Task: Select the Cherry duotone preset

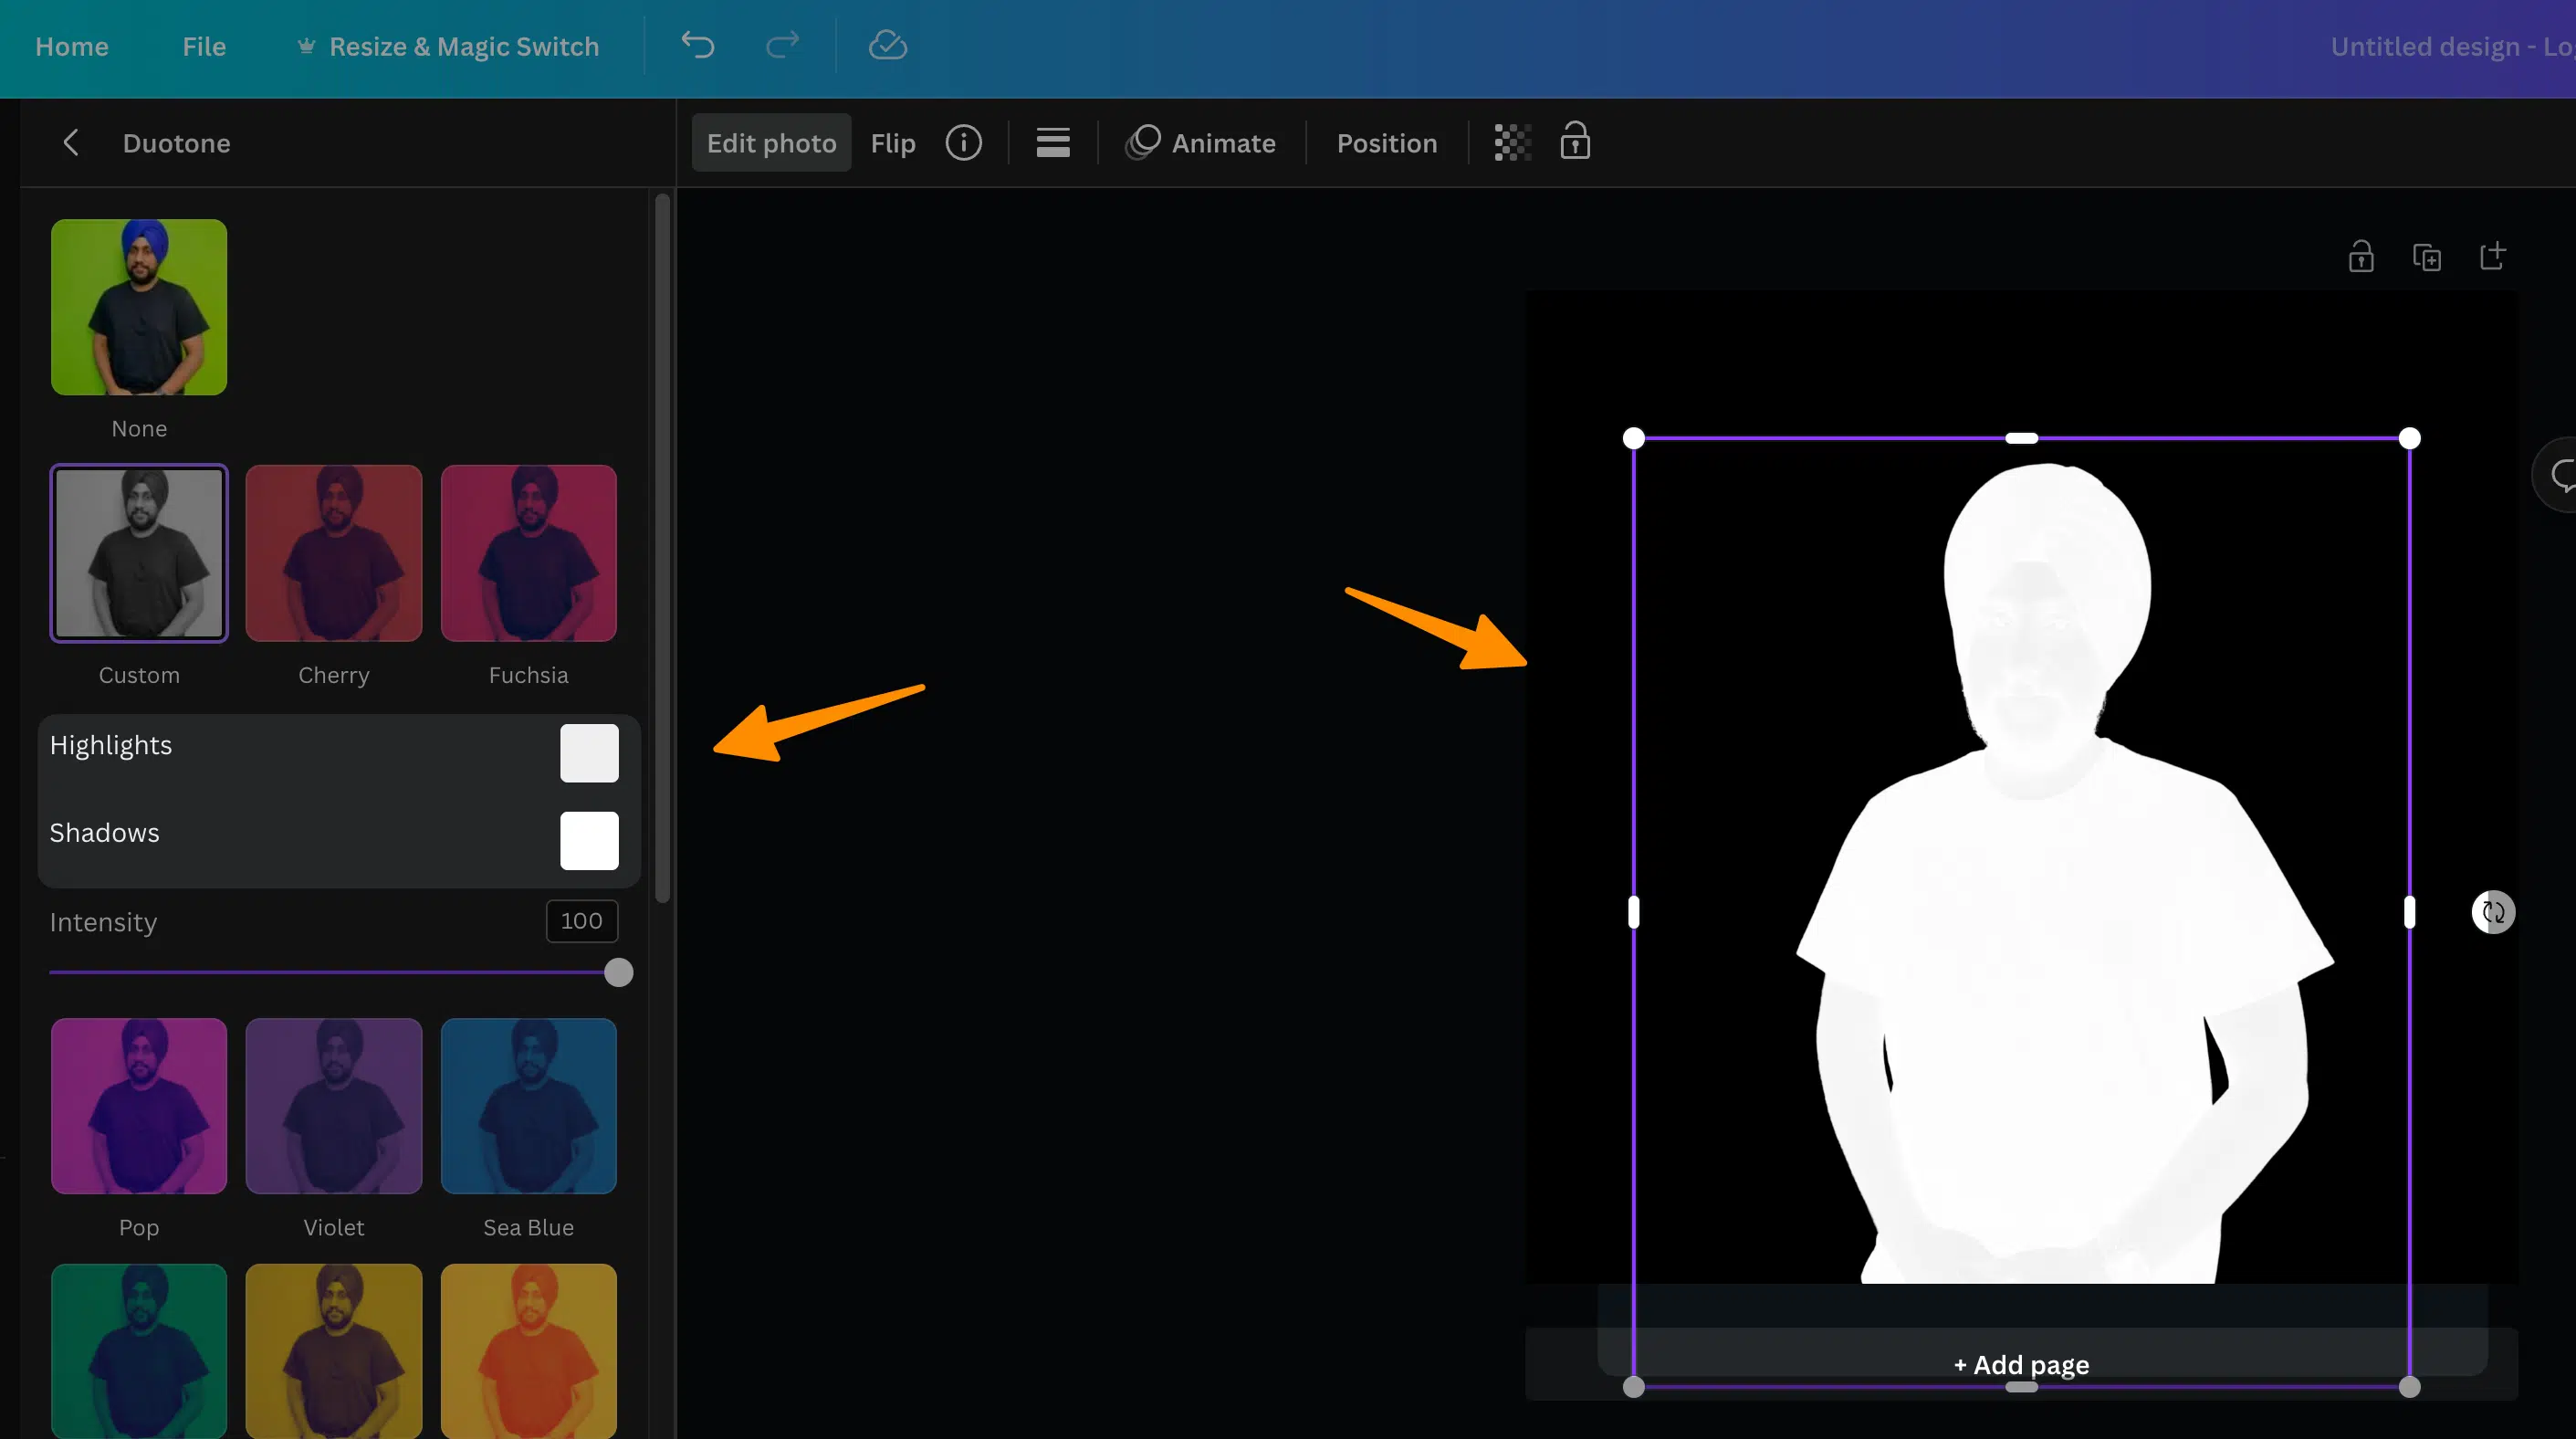Action: click(x=332, y=552)
